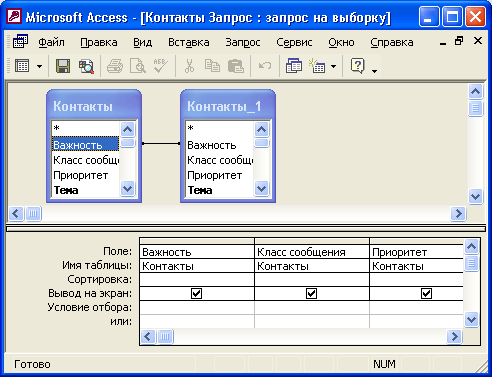
Task: Select Важность field in Контакты_1 table
Action: click(x=219, y=145)
